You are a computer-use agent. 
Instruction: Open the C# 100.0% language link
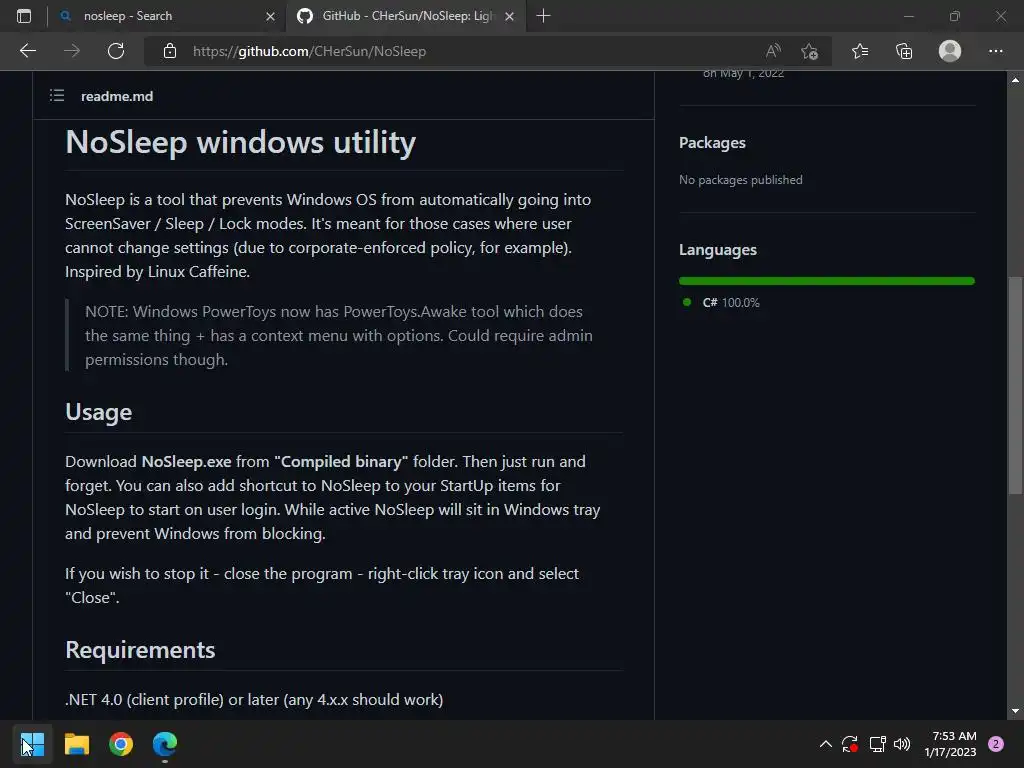[721, 302]
